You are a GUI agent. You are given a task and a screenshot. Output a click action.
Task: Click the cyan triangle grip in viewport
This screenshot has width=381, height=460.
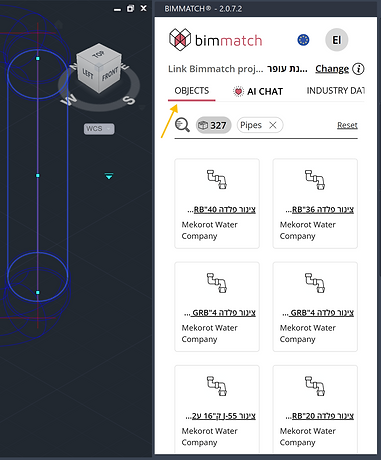pyautogui.click(x=109, y=176)
